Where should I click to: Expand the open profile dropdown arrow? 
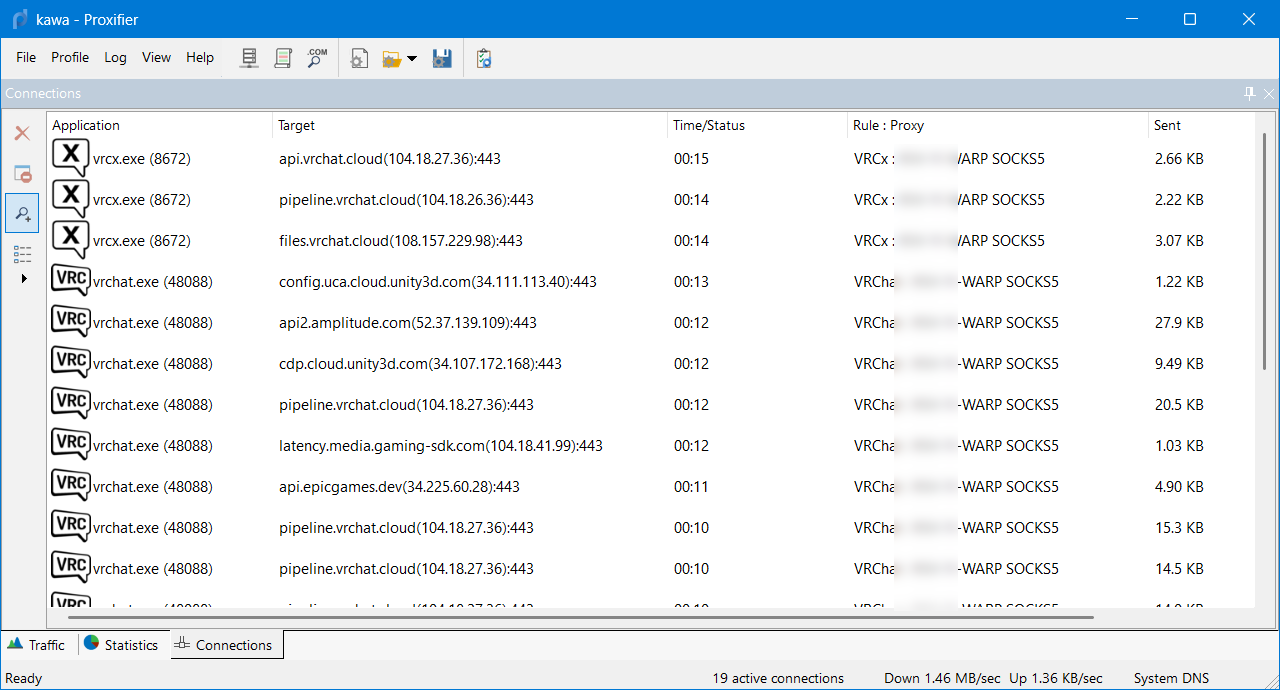412,59
